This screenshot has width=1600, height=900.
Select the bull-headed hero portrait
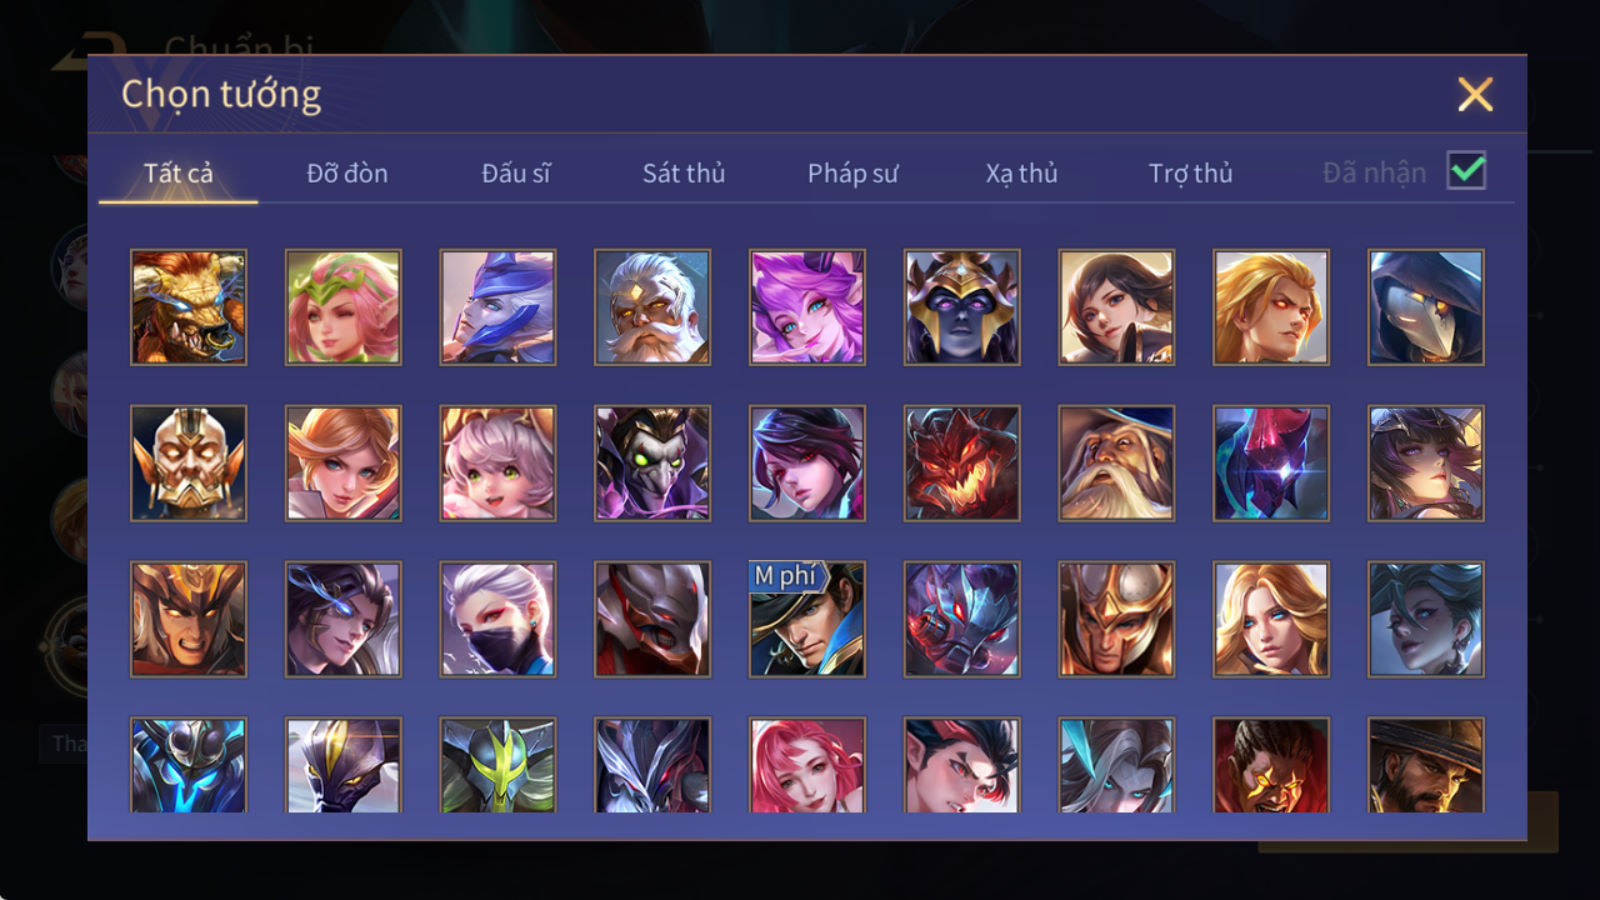(x=188, y=307)
